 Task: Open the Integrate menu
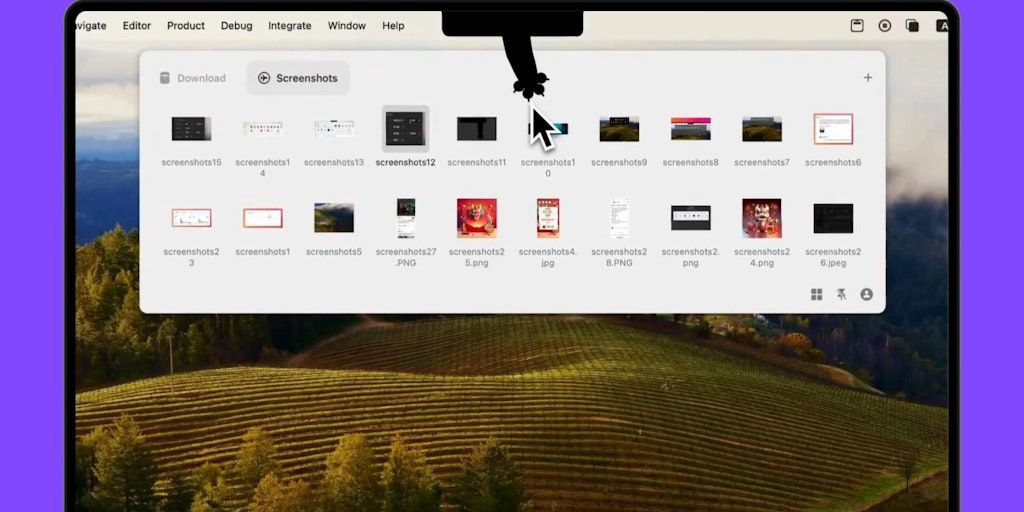pos(290,26)
